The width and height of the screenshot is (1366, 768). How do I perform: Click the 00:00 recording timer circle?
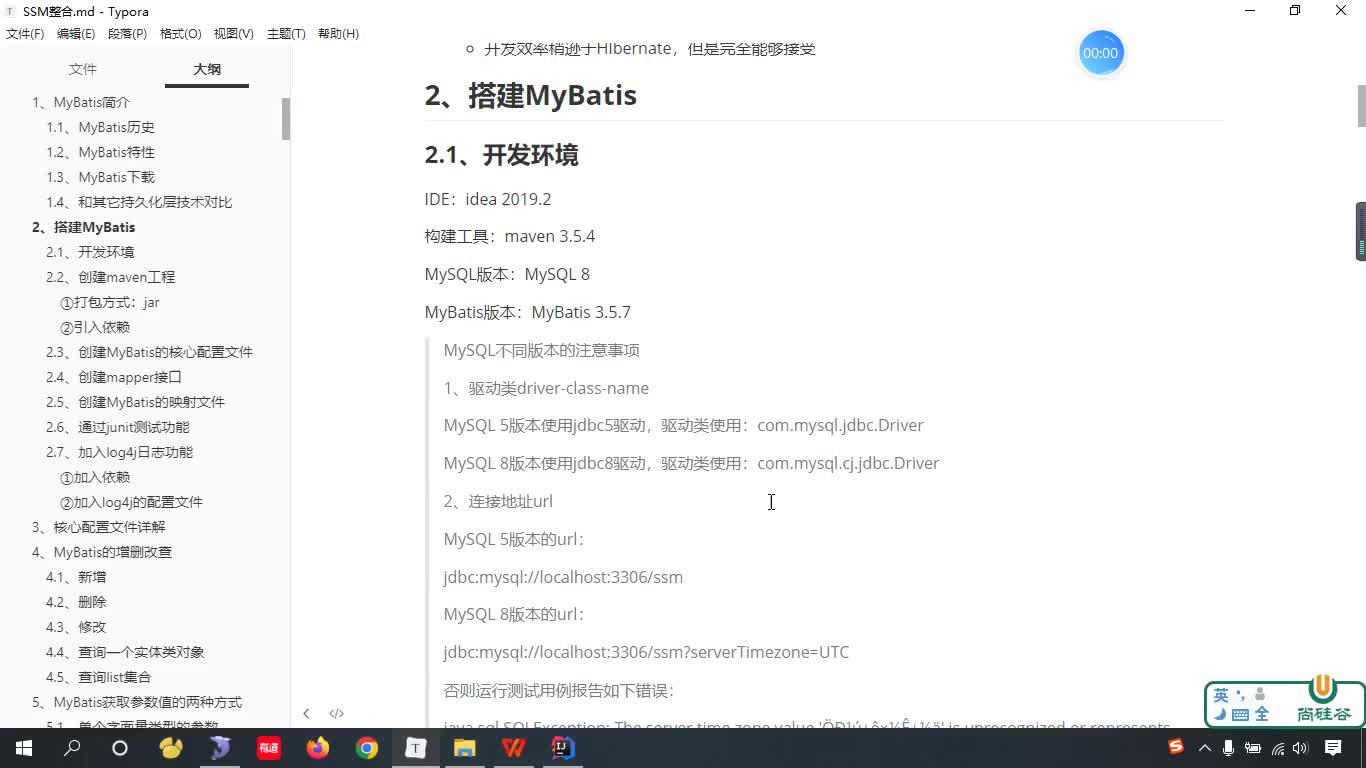click(1100, 53)
